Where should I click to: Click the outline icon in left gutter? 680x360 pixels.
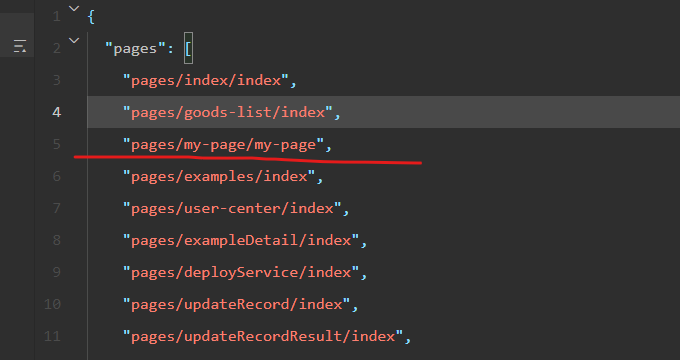pos(20,46)
